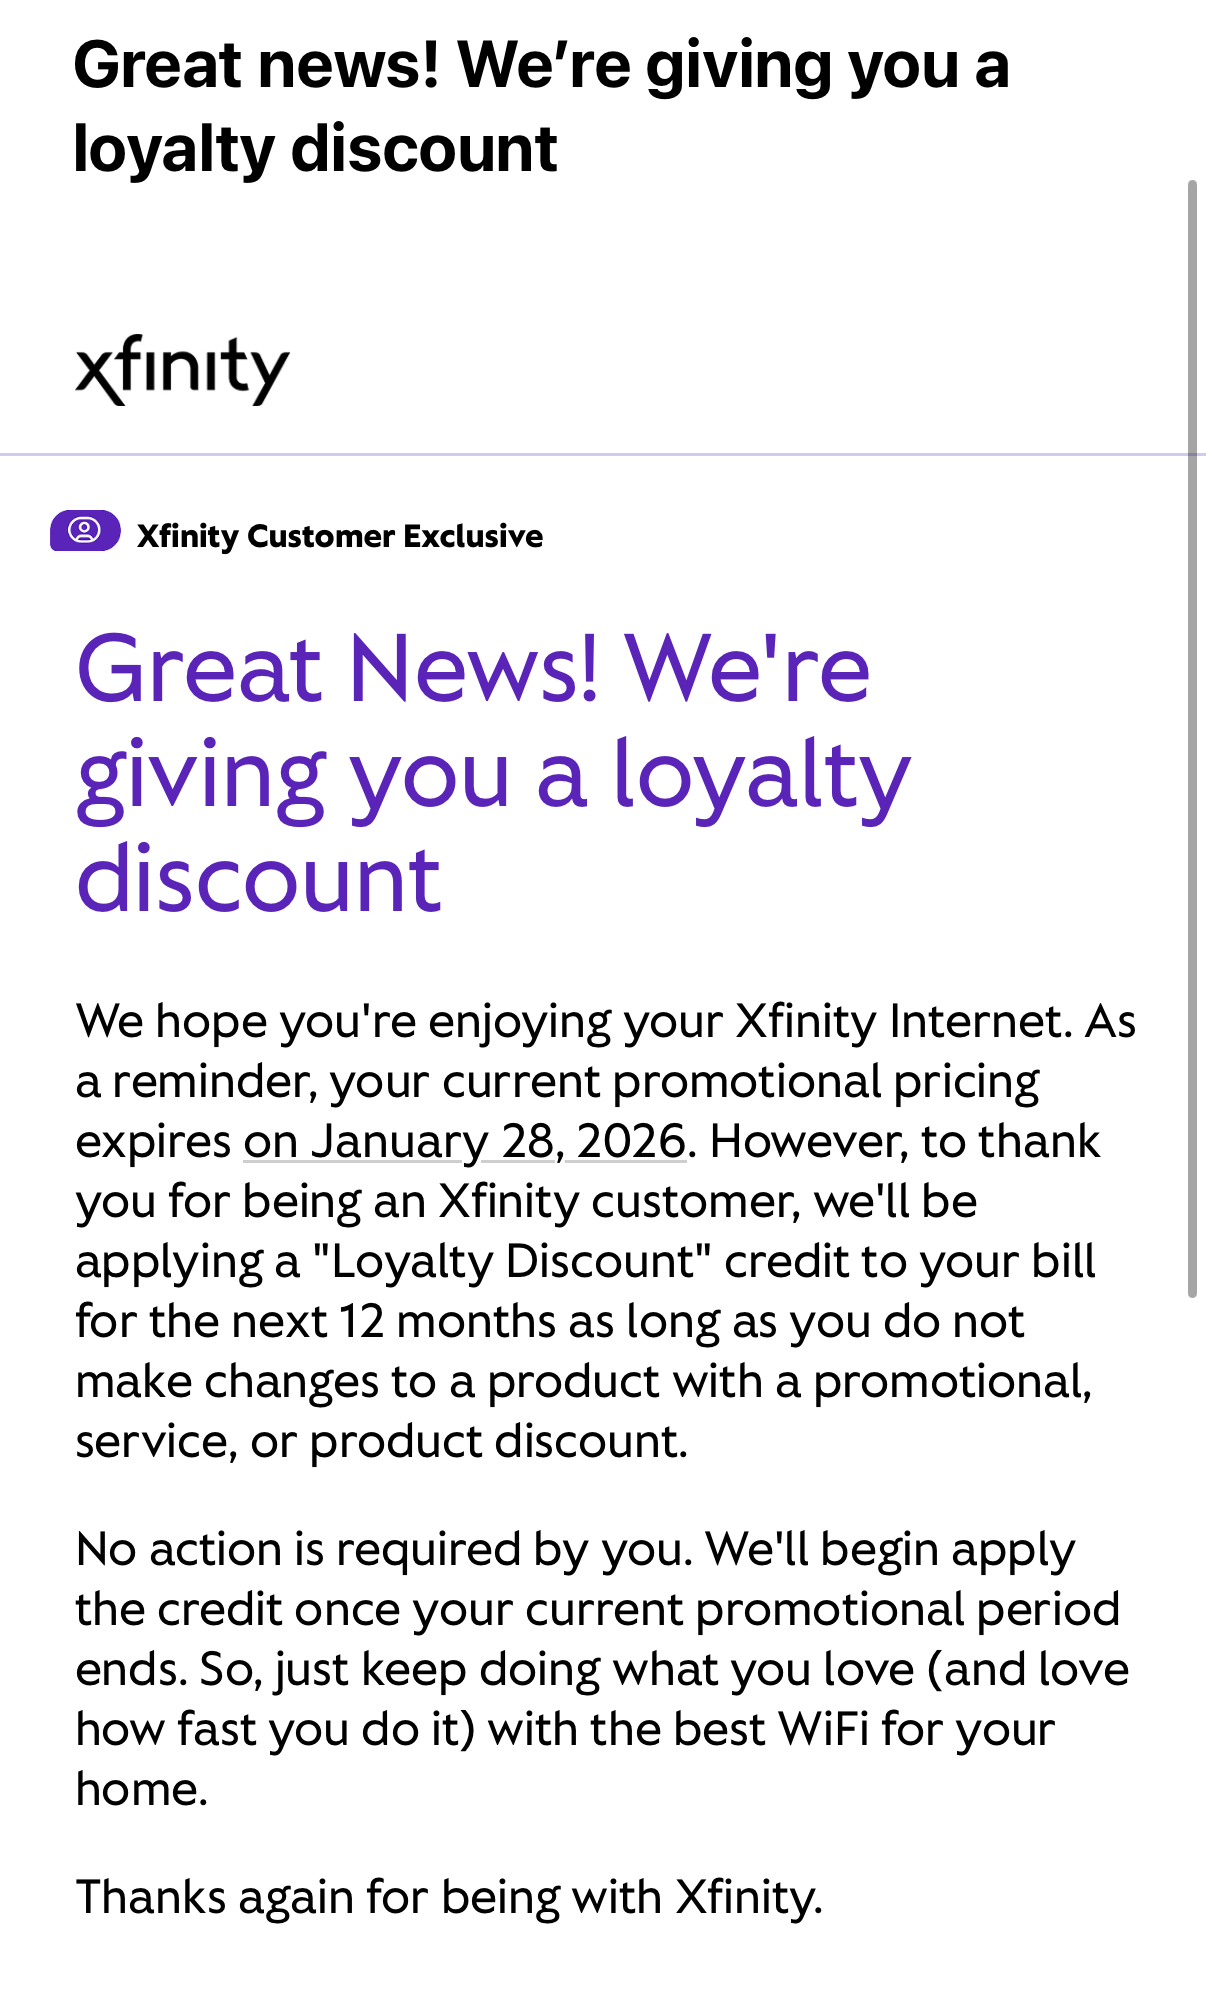Click "giving you a loyalty" headline line

tap(493, 776)
